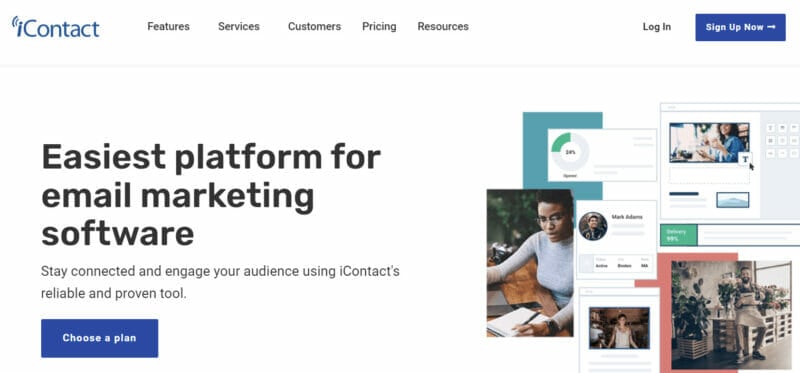
Task: Open the Features menu
Action: coord(168,27)
